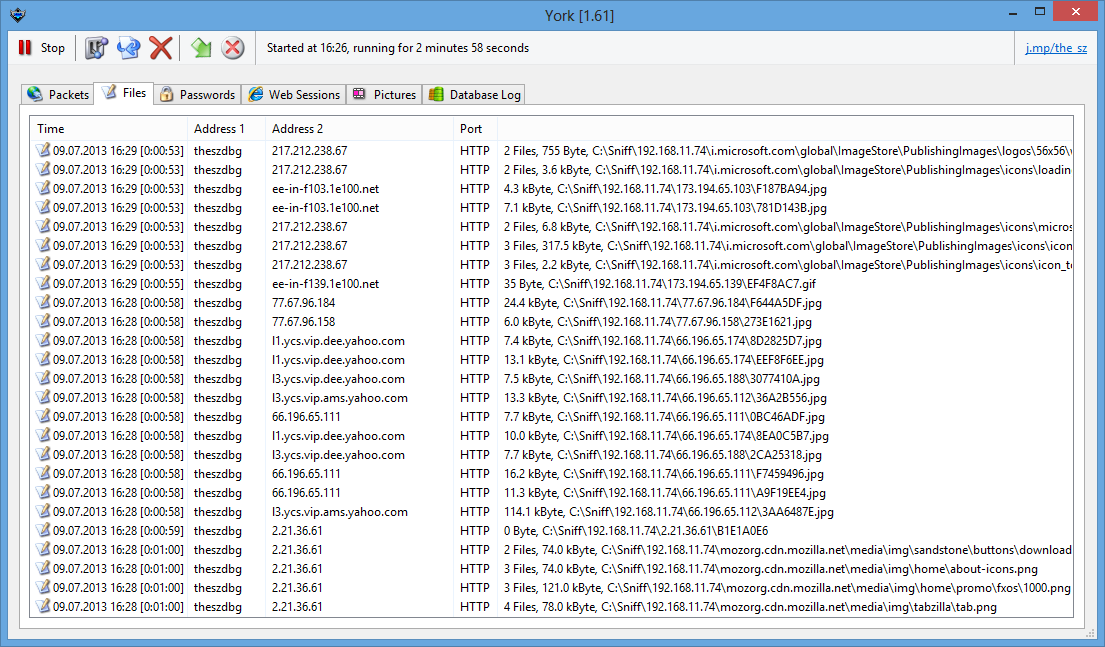
Task: Click file icon of the 0BC46ADF.jpg row
Action: (44, 417)
